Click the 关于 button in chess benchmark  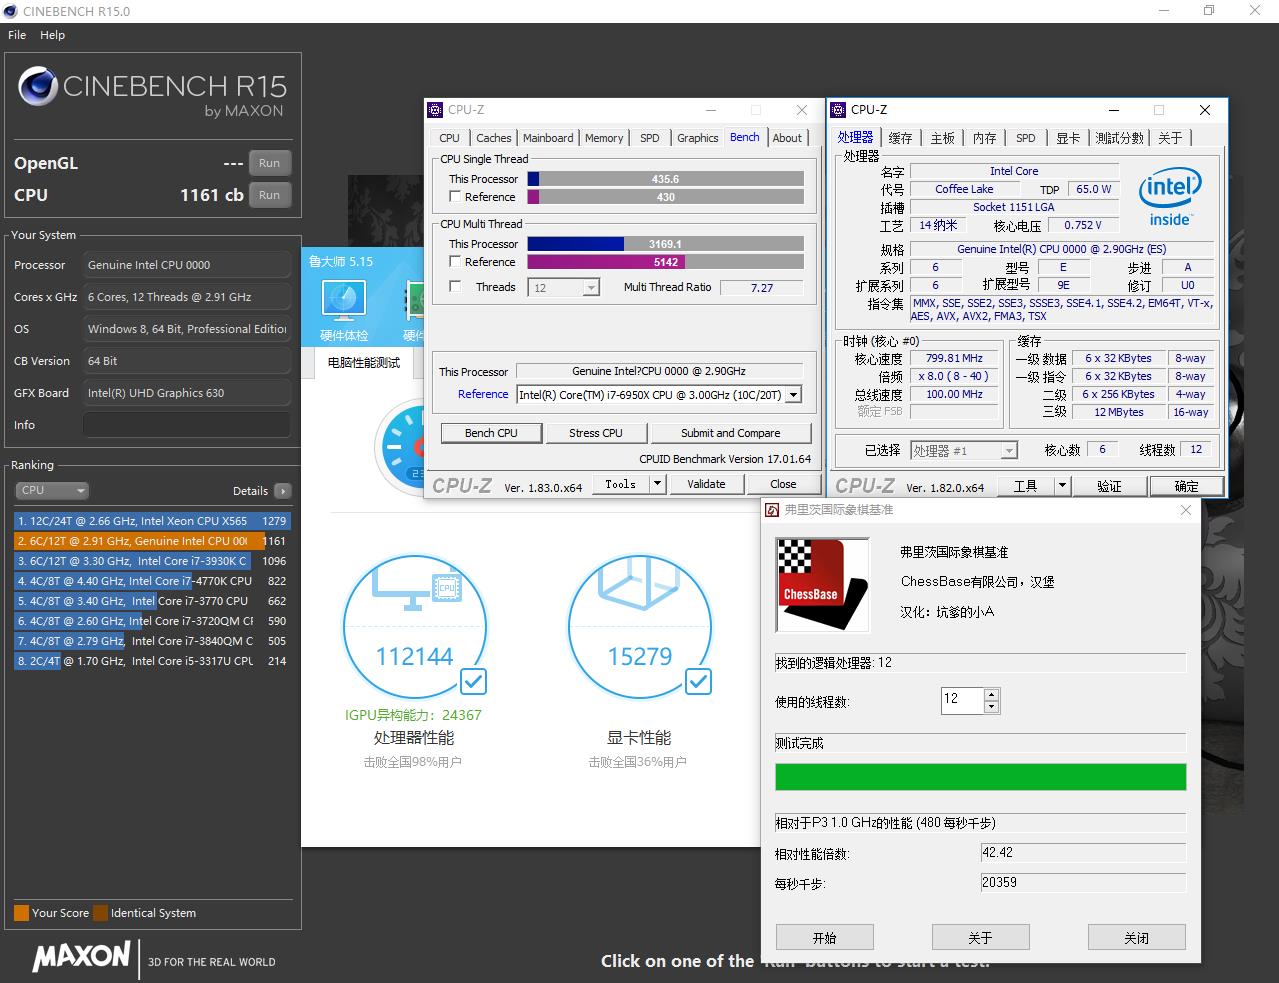pyautogui.click(x=981, y=938)
